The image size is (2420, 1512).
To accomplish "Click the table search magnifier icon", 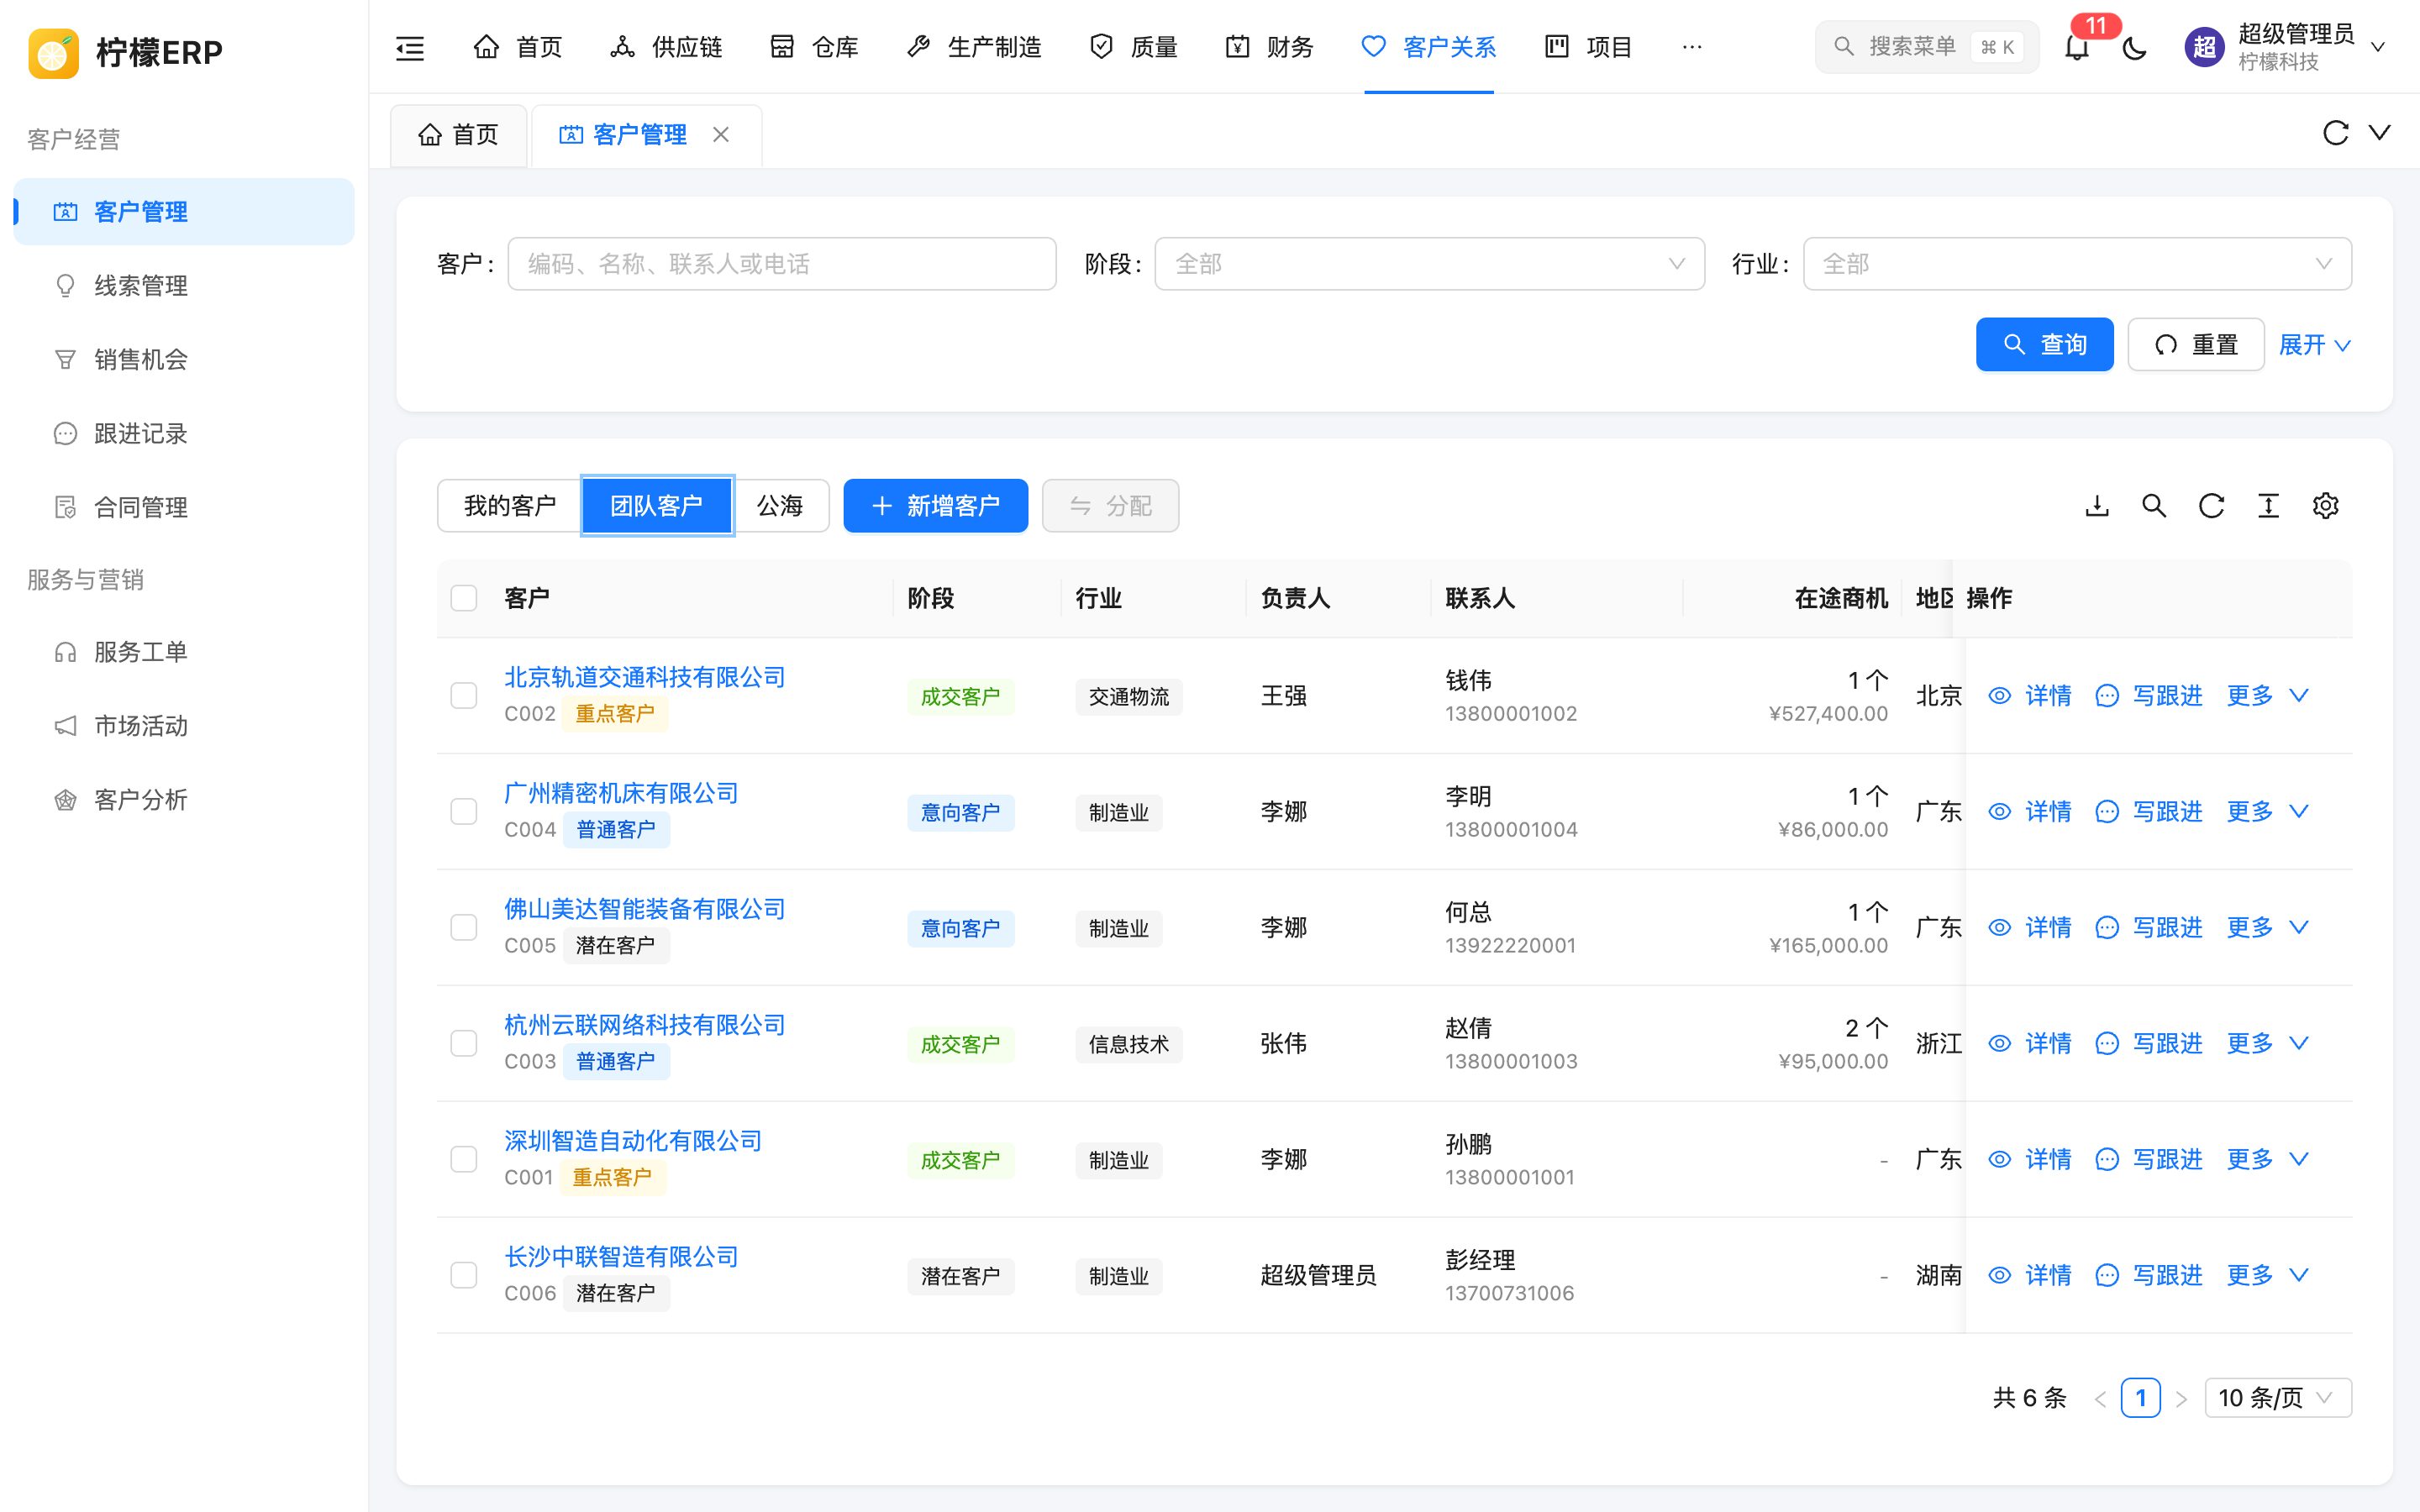I will pyautogui.click(x=2154, y=506).
